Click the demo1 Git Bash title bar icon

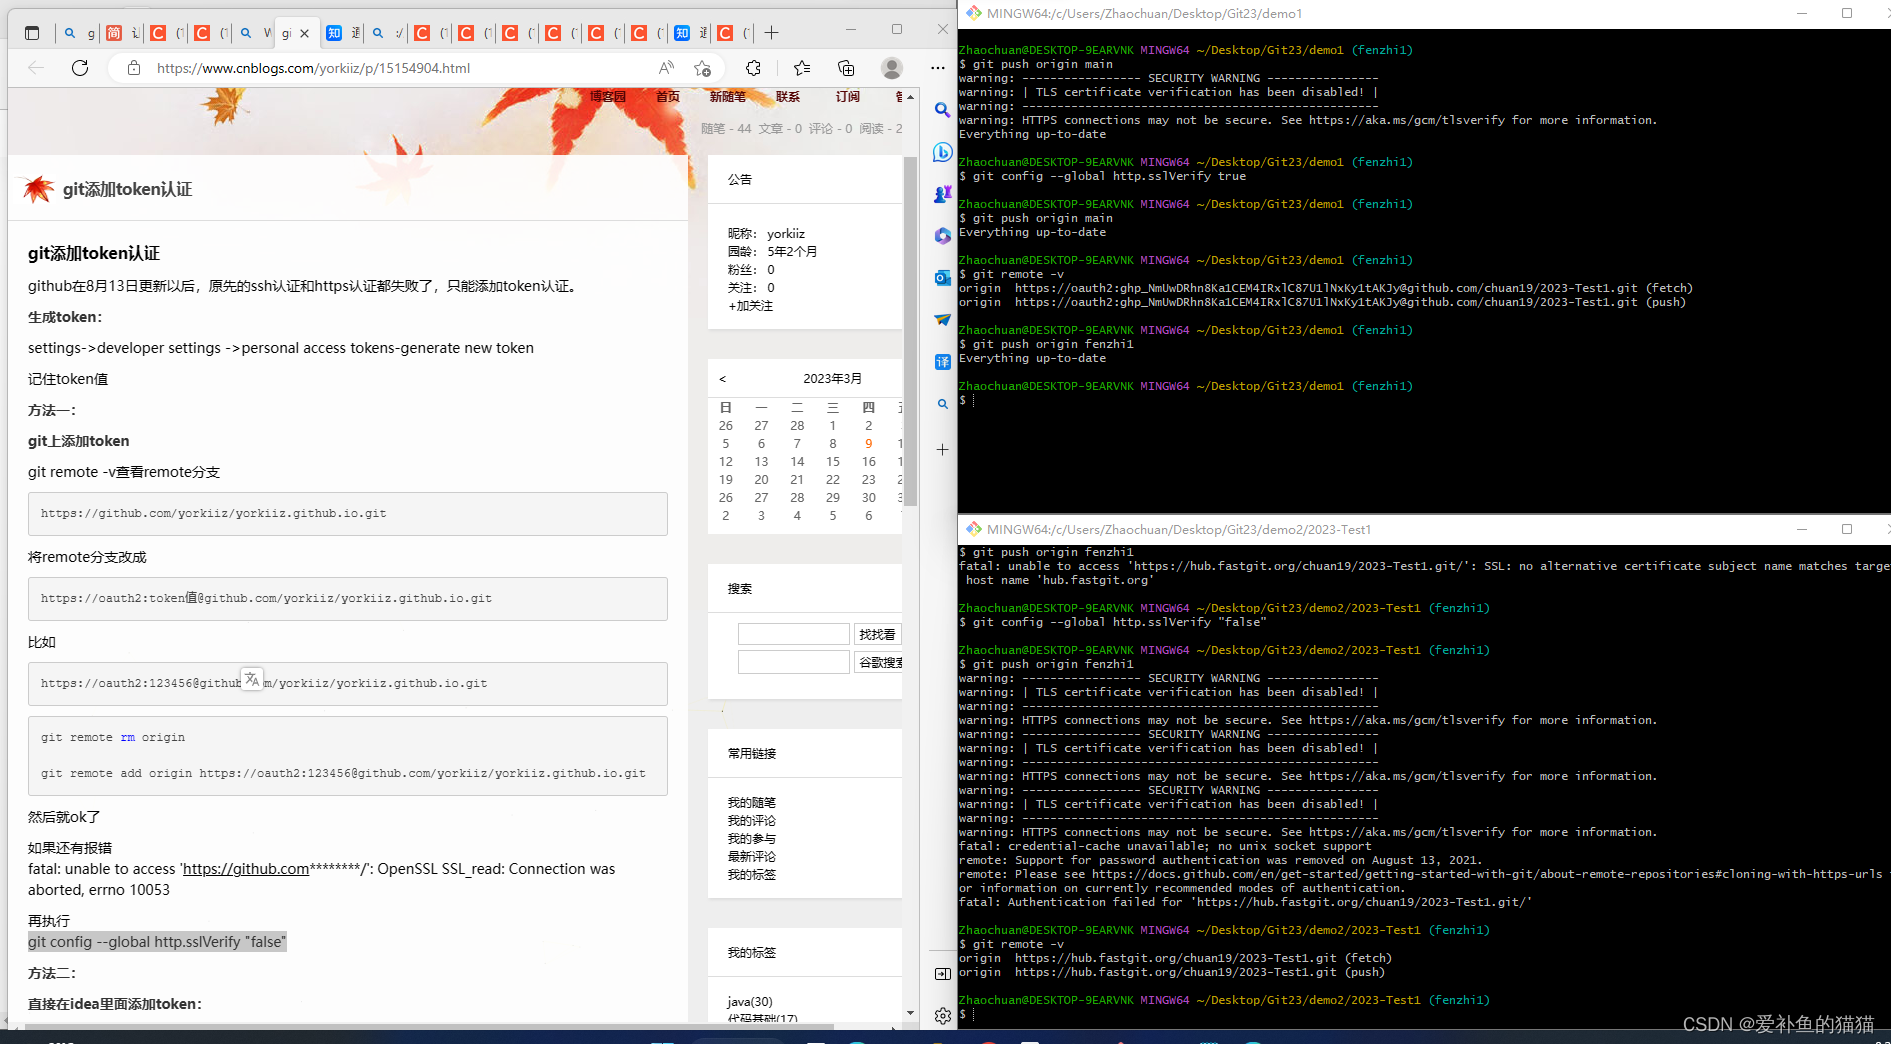coord(973,13)
